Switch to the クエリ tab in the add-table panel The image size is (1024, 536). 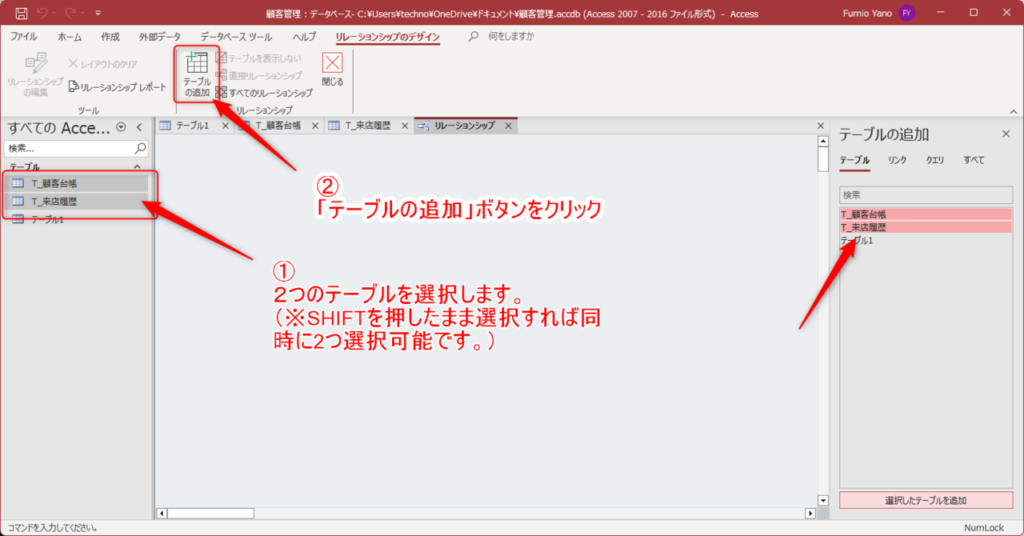(935, 160)
